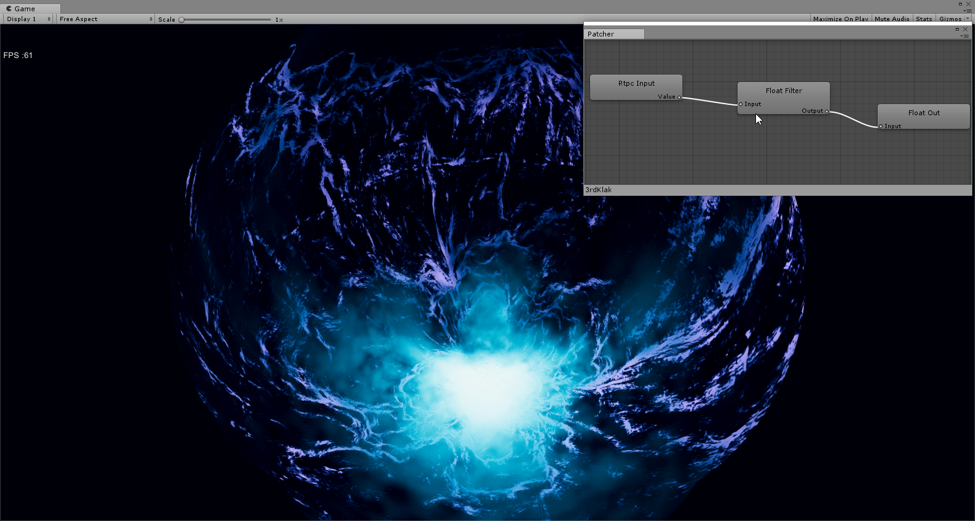Image resolution: width=975 pixels, height=521 pixels.
Task: Toggle the Stats overlay
Action: tap(923, 19)
